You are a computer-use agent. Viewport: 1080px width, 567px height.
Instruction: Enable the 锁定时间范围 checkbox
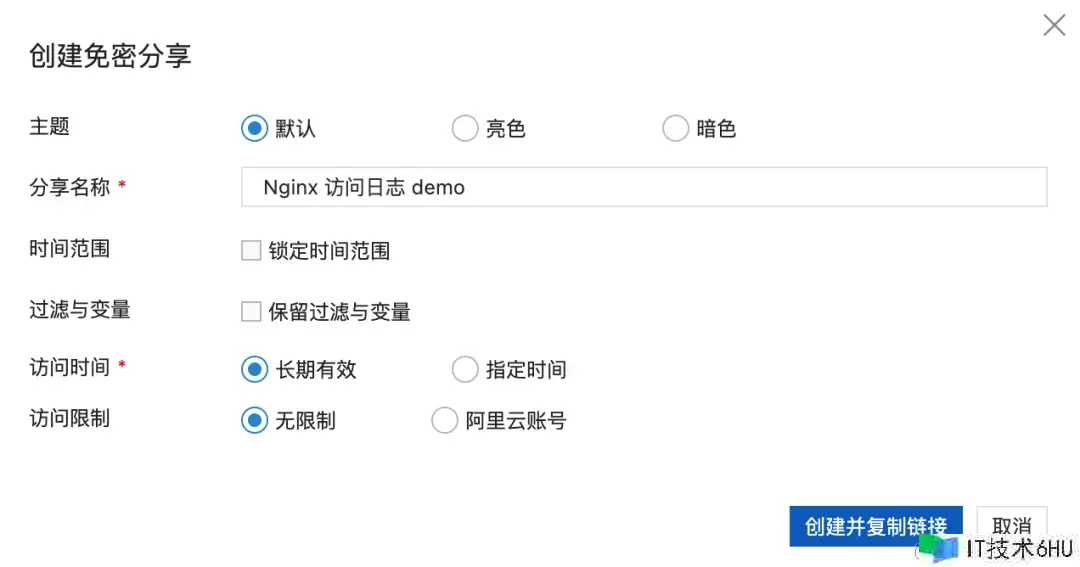coord(251,251)
